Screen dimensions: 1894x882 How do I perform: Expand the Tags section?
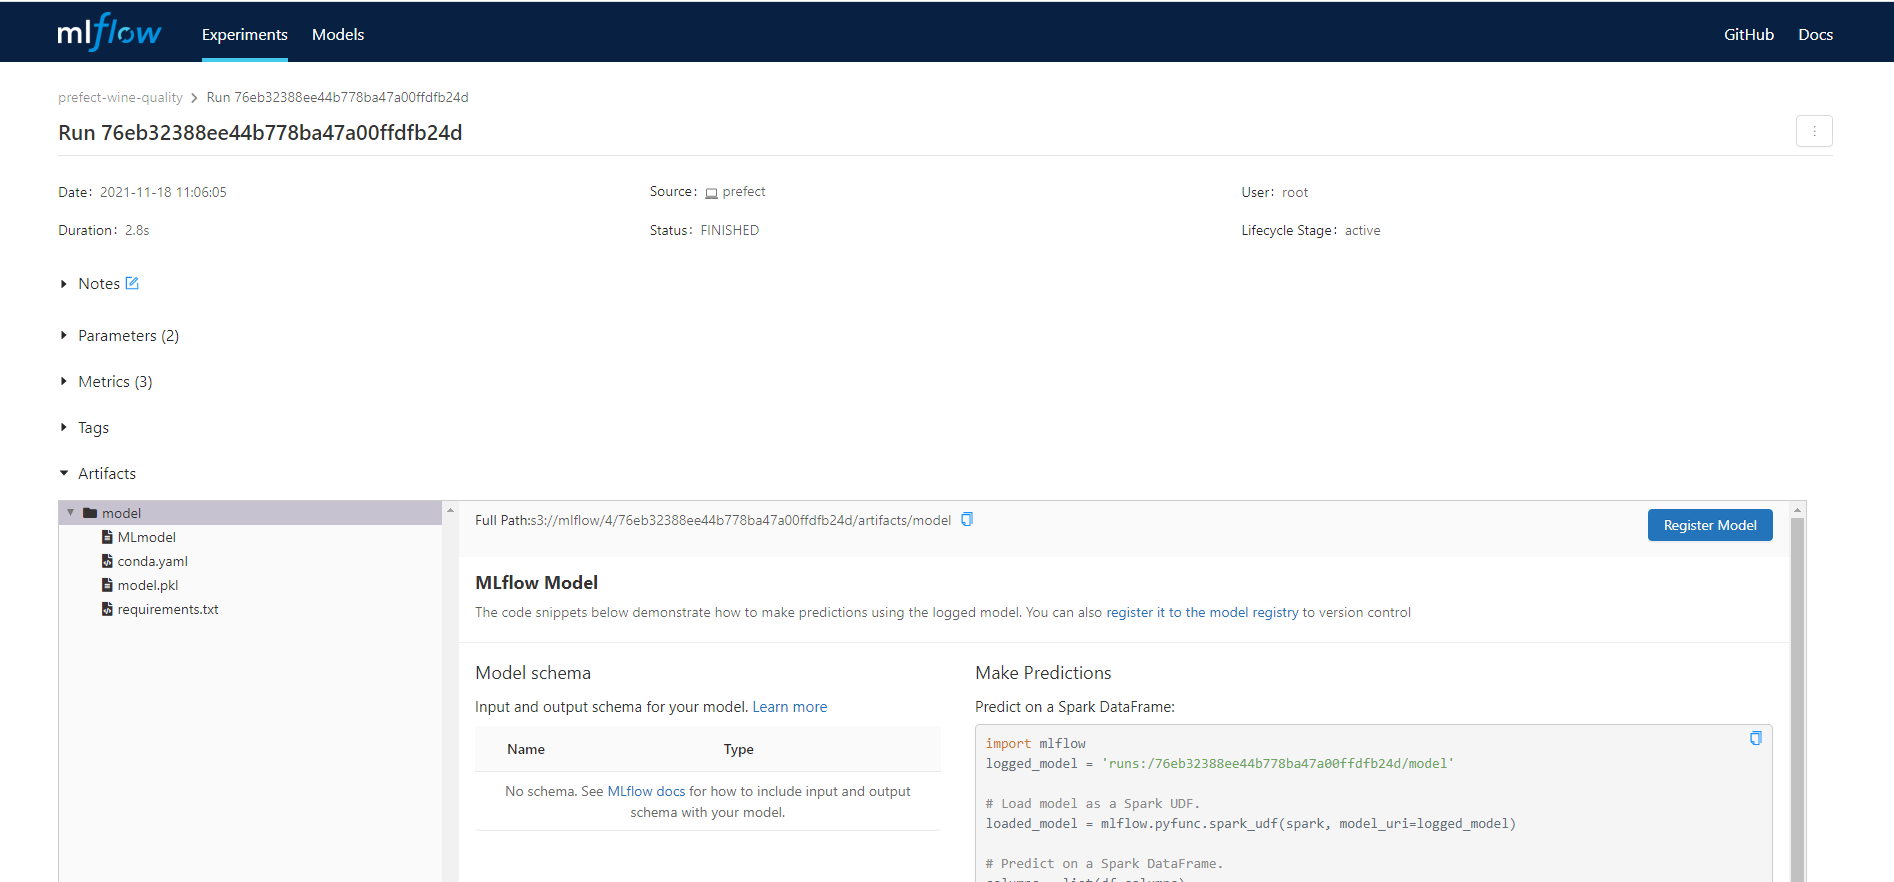tap(64, 427)
